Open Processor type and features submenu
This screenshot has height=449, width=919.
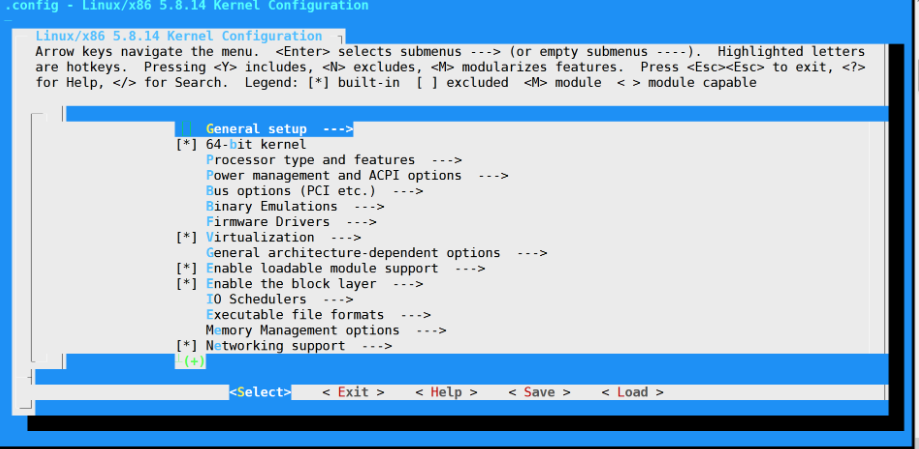(x=334, y=160)
